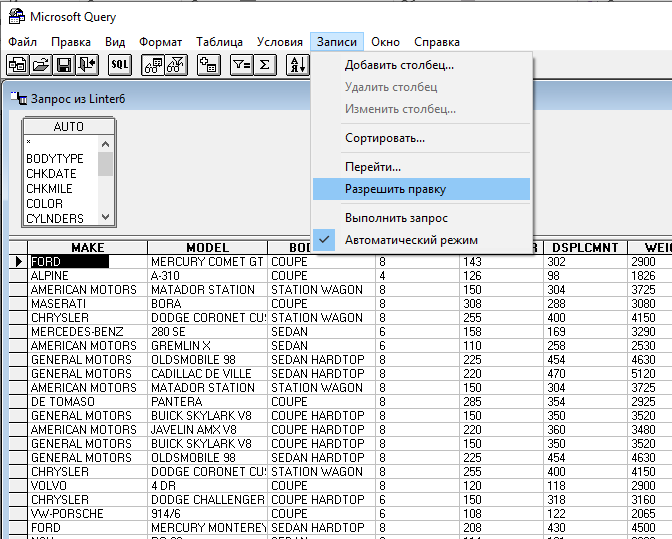The width and height of the screenshot is (672, 539).
Task: Click the Sigma totals icon
Action: point(265,65)
